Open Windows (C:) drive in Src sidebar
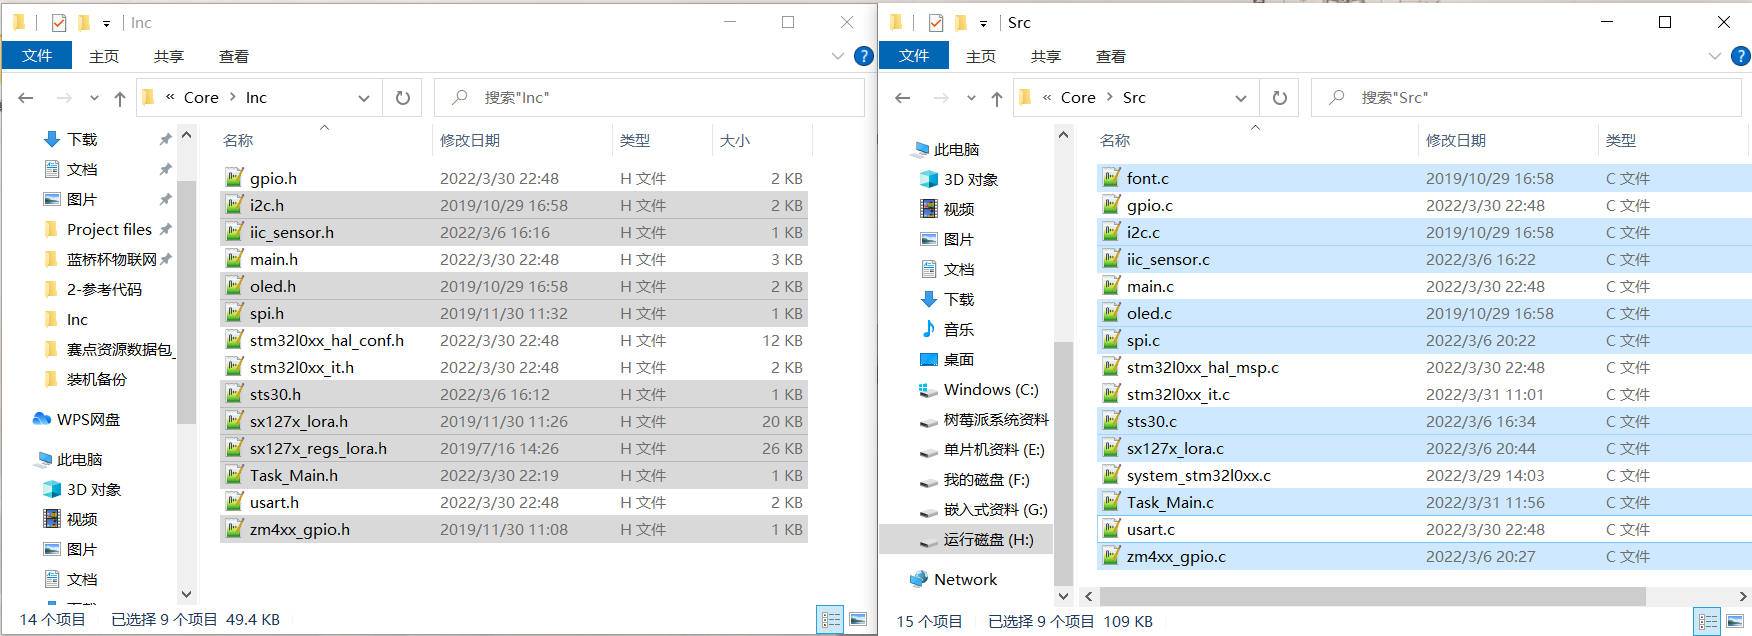The width and height of the screenshot is (1752, 636). pyautogui.click(x=980, y=389)
